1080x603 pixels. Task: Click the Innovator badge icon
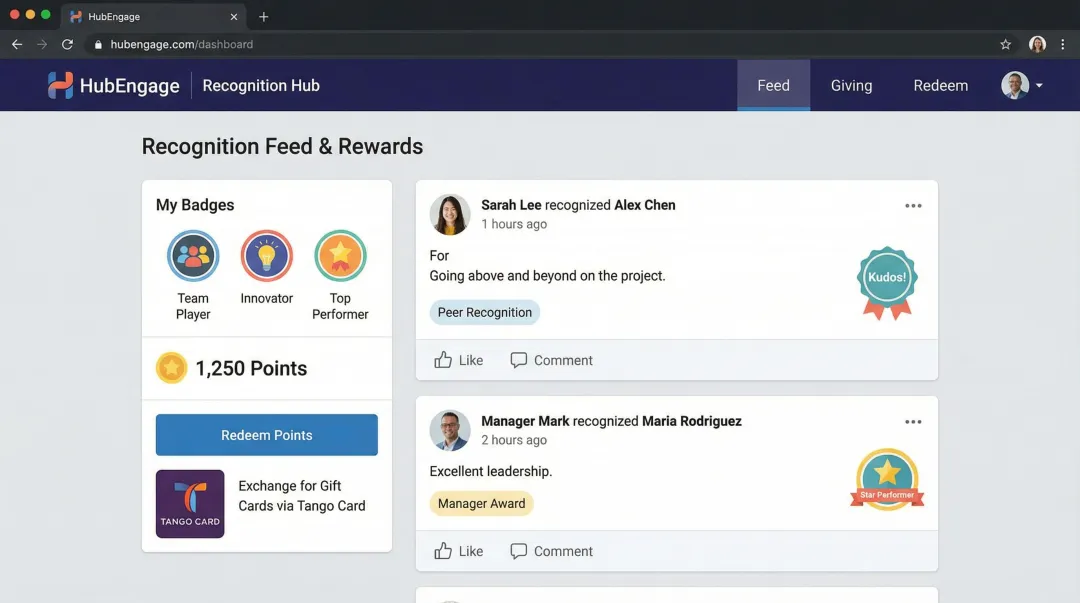tap(266, 255)
